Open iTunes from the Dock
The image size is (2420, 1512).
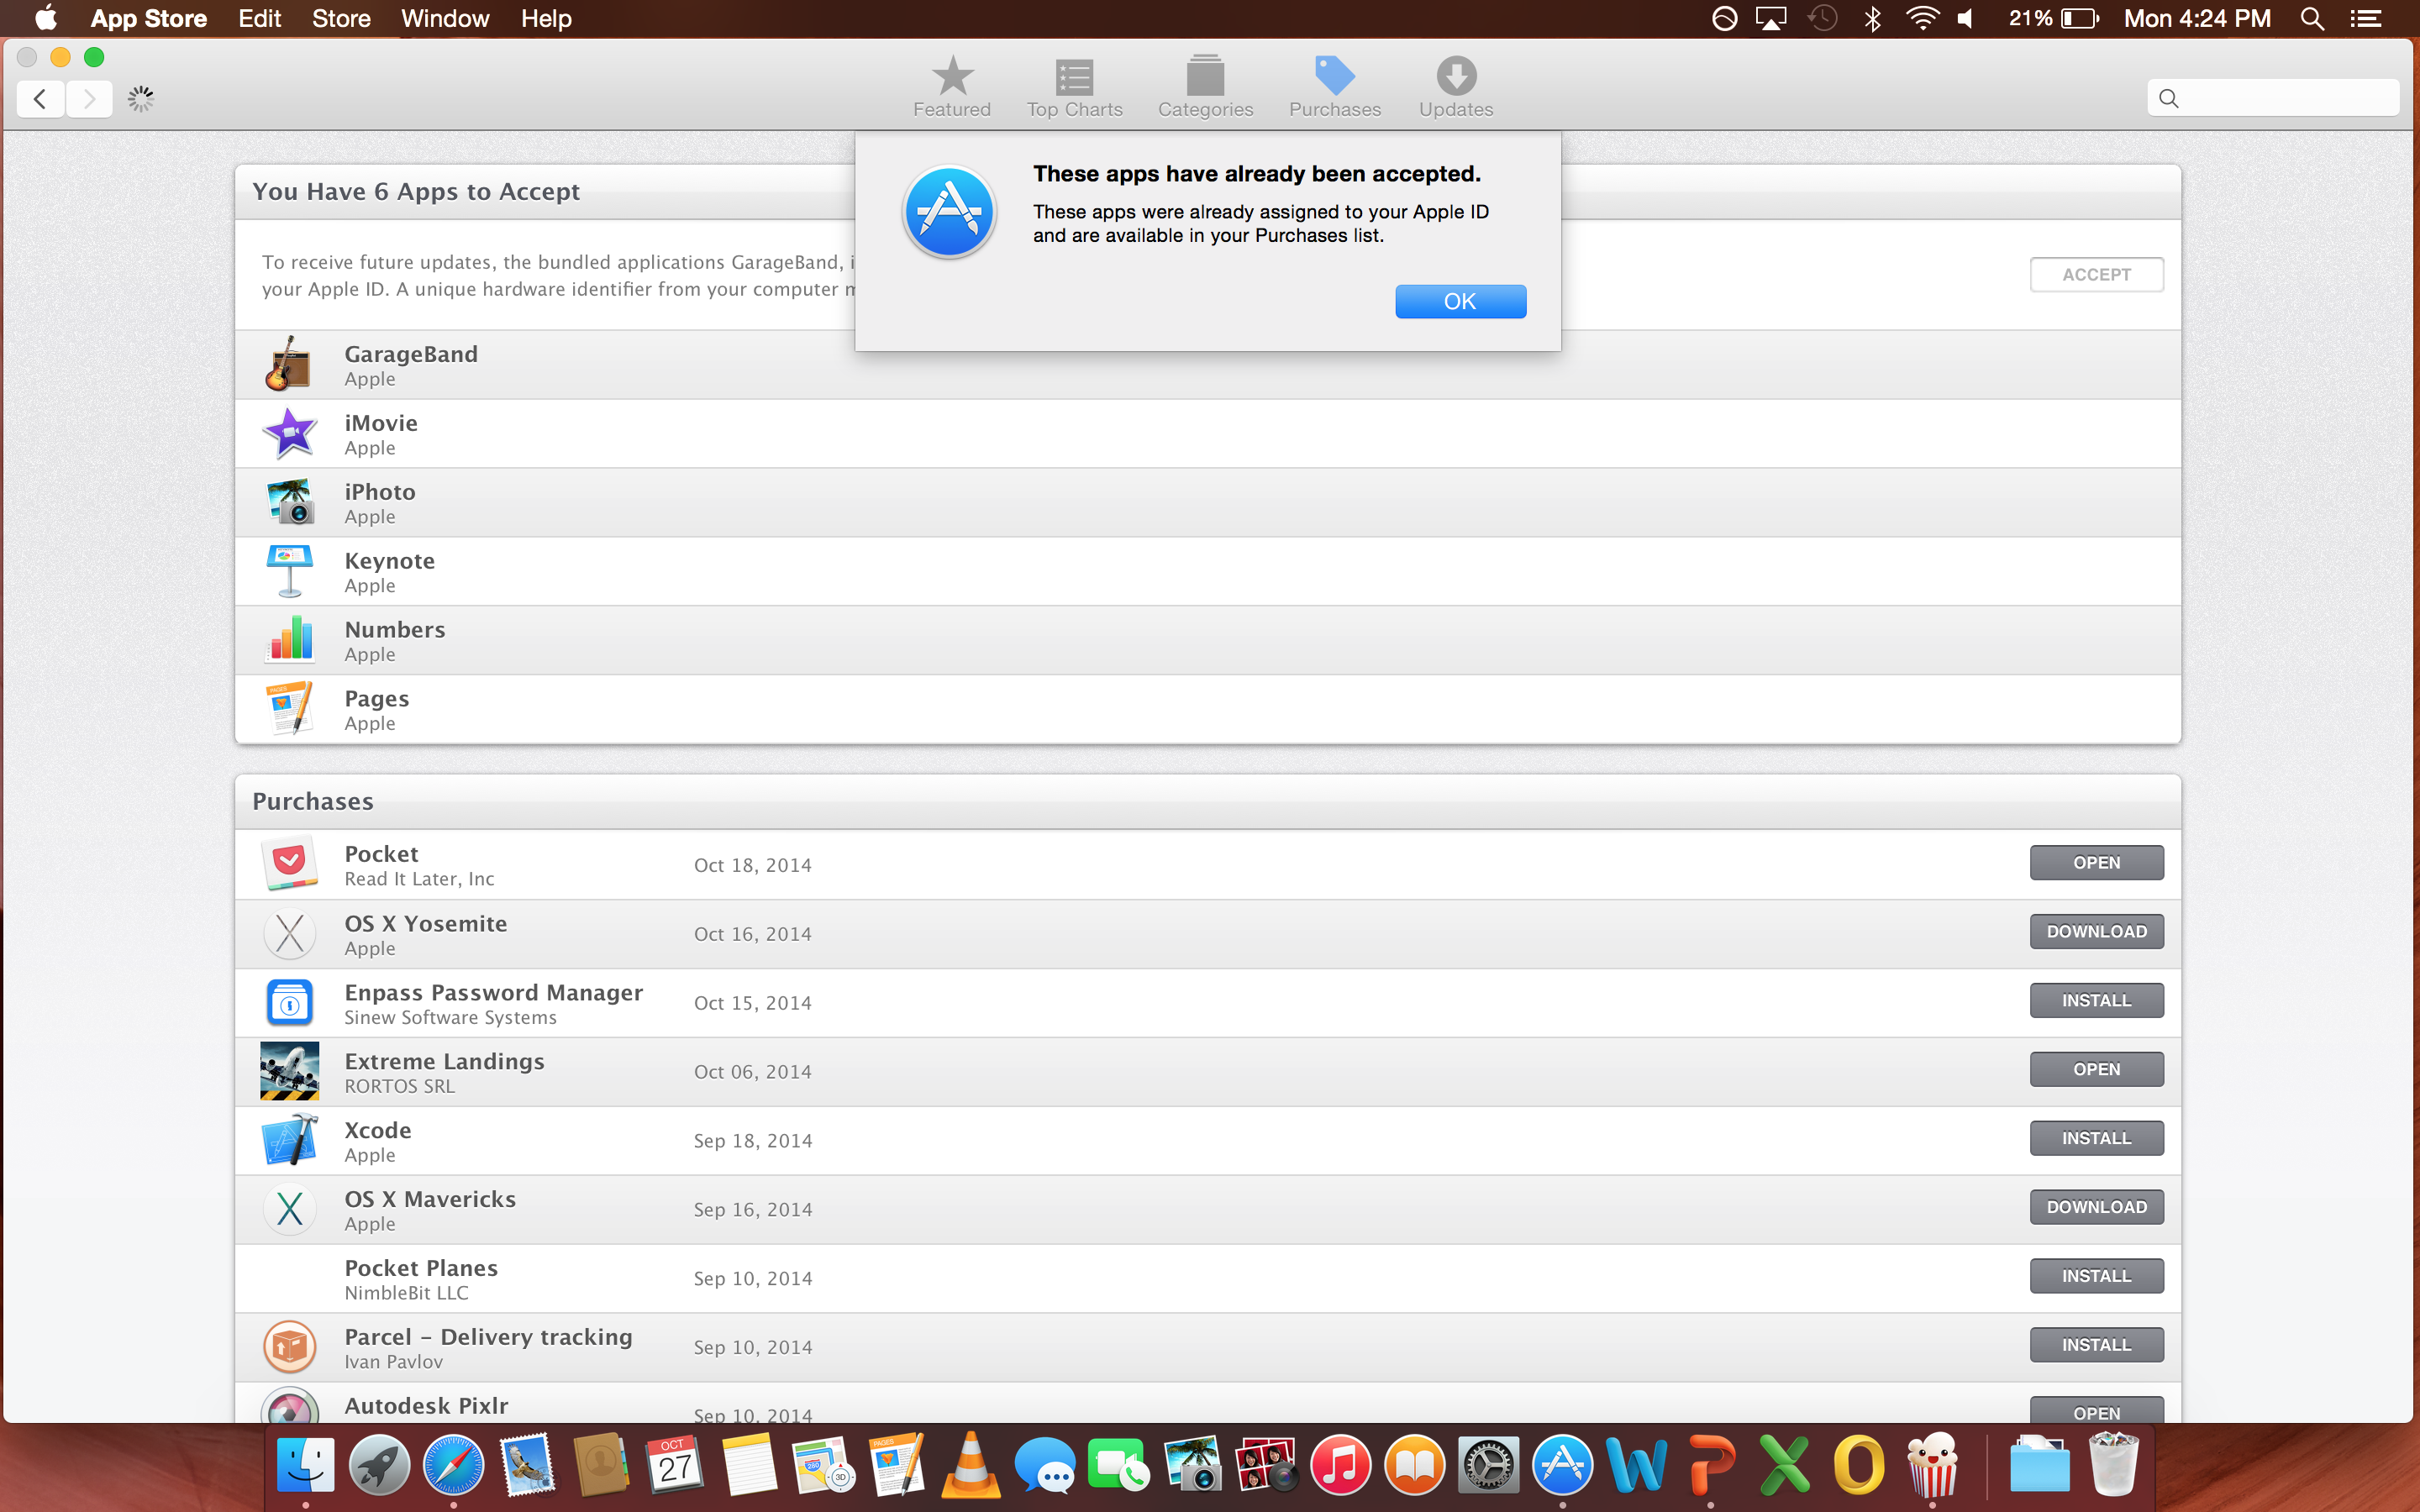(x=1340, y=1465)
